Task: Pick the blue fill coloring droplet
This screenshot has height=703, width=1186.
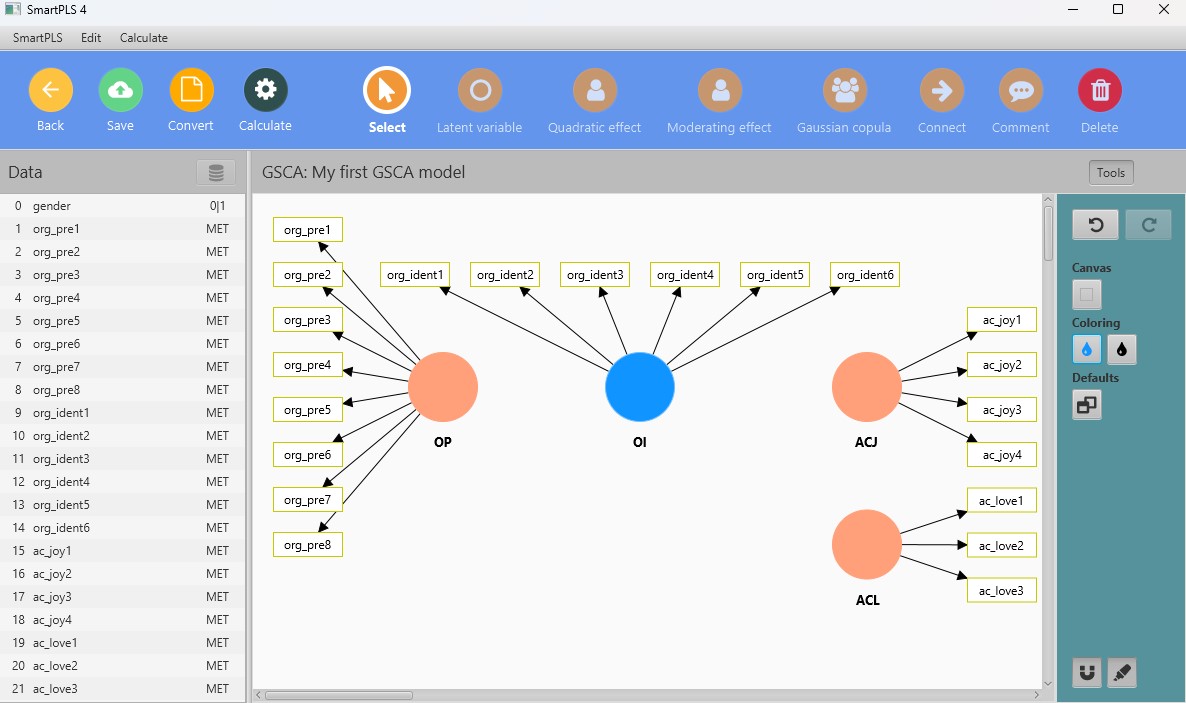Action: tap(1087, 349)
